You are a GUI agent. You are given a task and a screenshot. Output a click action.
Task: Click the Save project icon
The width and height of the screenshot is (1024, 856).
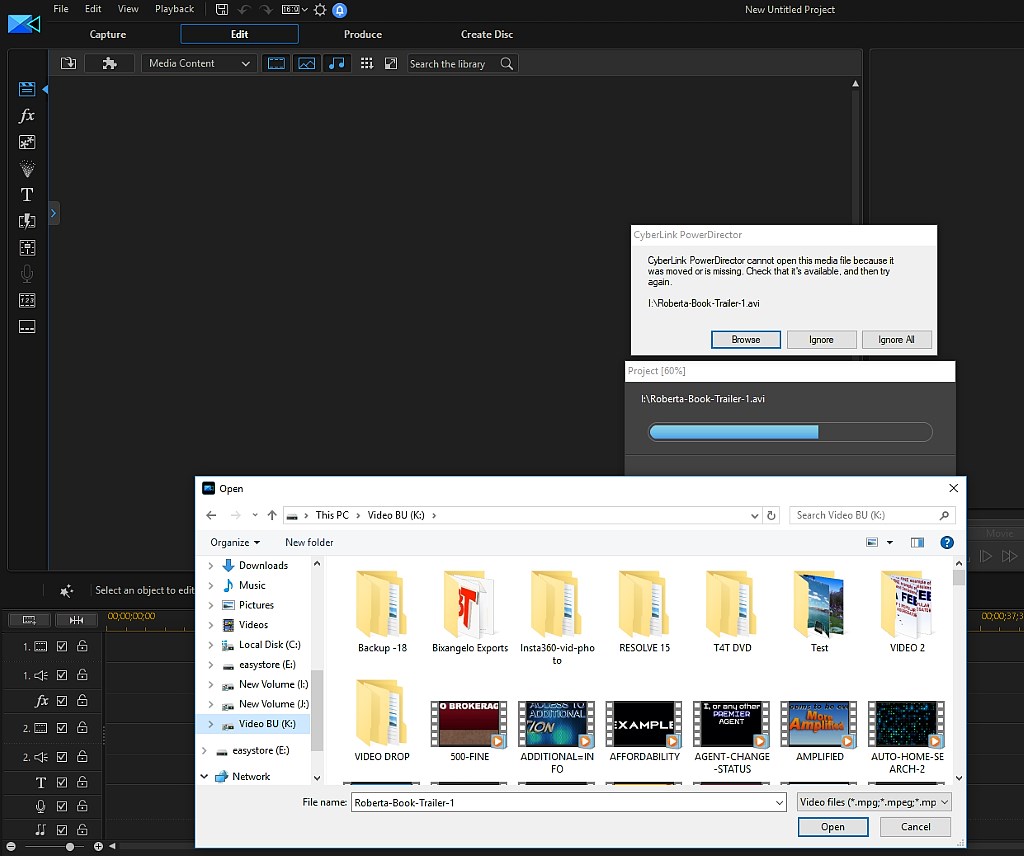tap(222, 9)
